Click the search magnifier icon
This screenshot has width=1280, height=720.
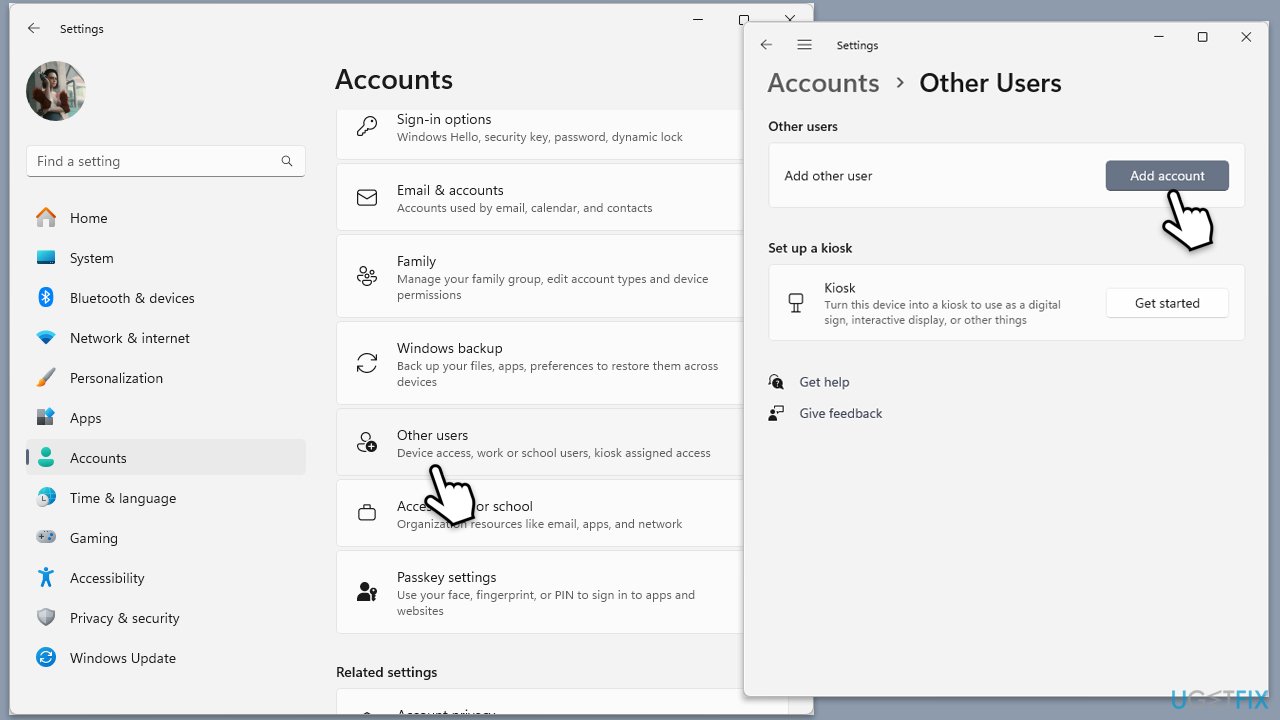point(287,161)
